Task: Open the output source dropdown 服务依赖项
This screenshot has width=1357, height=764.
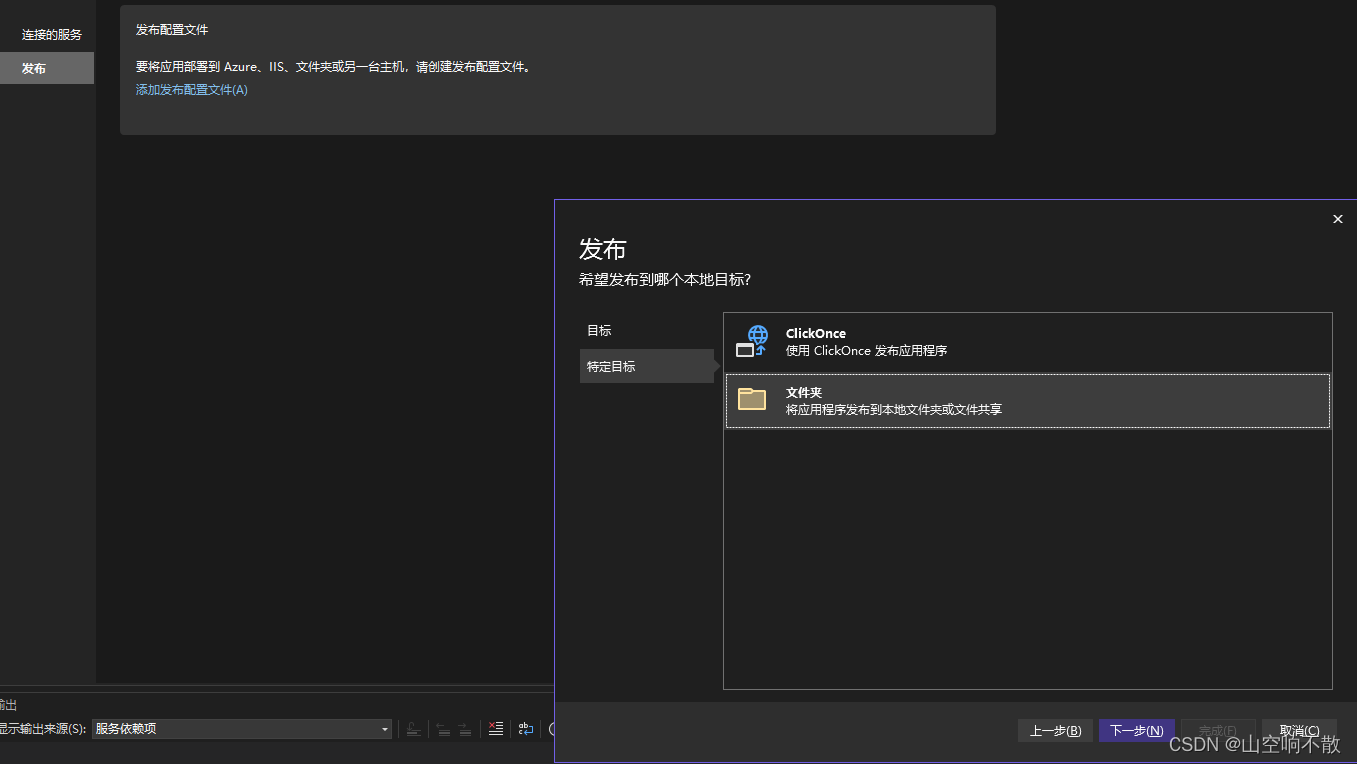Action: click(242, 729)
